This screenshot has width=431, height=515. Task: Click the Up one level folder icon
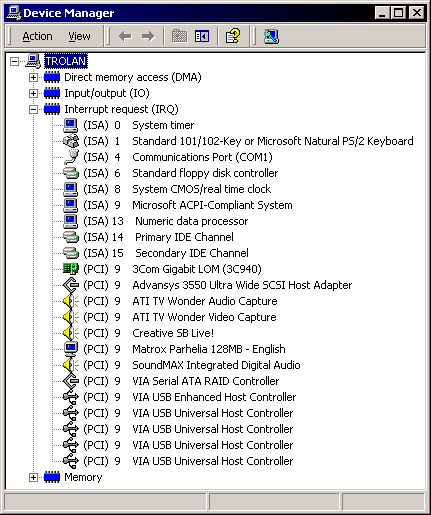click(x=179, y=36)
